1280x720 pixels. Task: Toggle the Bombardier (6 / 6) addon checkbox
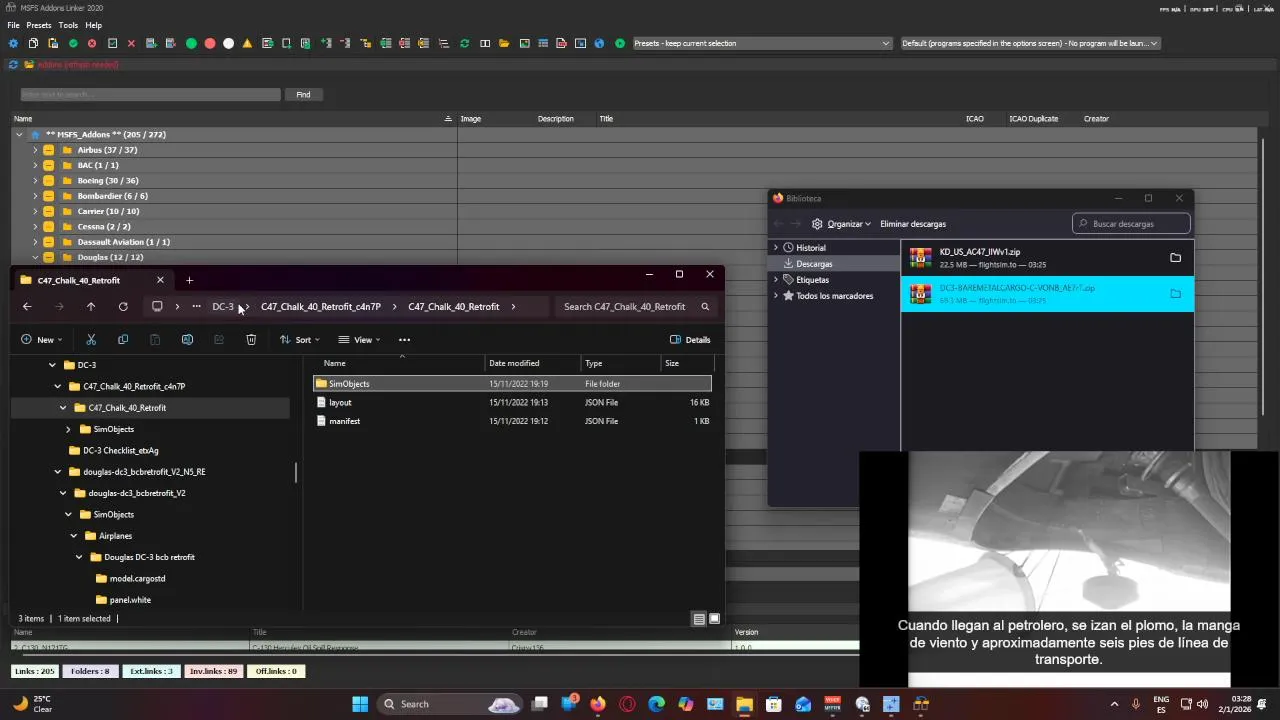[x=48, y=196]
